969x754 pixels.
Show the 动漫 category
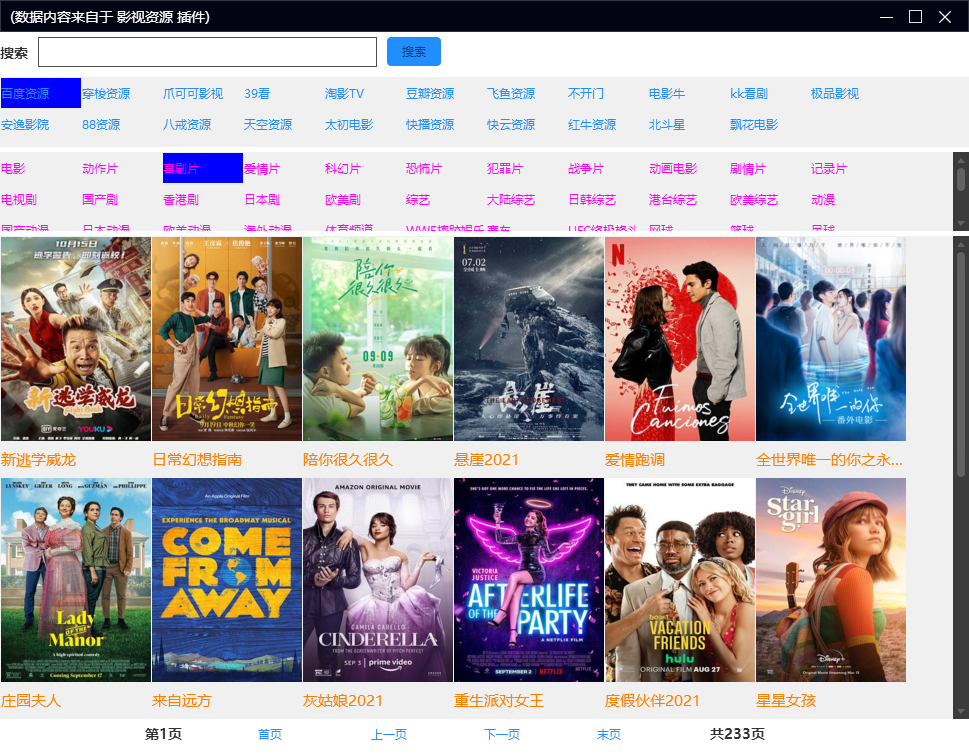[x=823, y=199]
